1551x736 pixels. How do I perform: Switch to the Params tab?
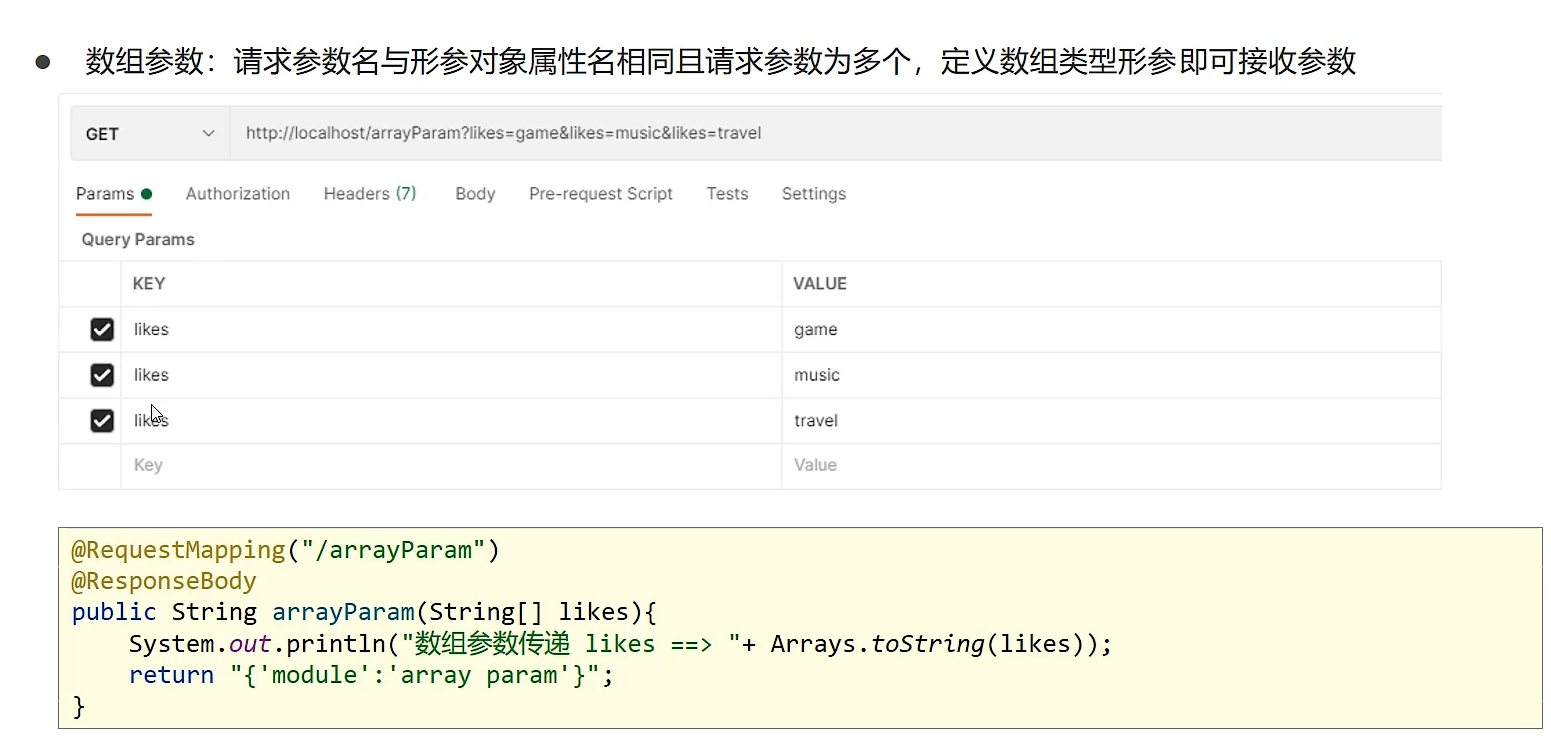click(x=105, y=194)
